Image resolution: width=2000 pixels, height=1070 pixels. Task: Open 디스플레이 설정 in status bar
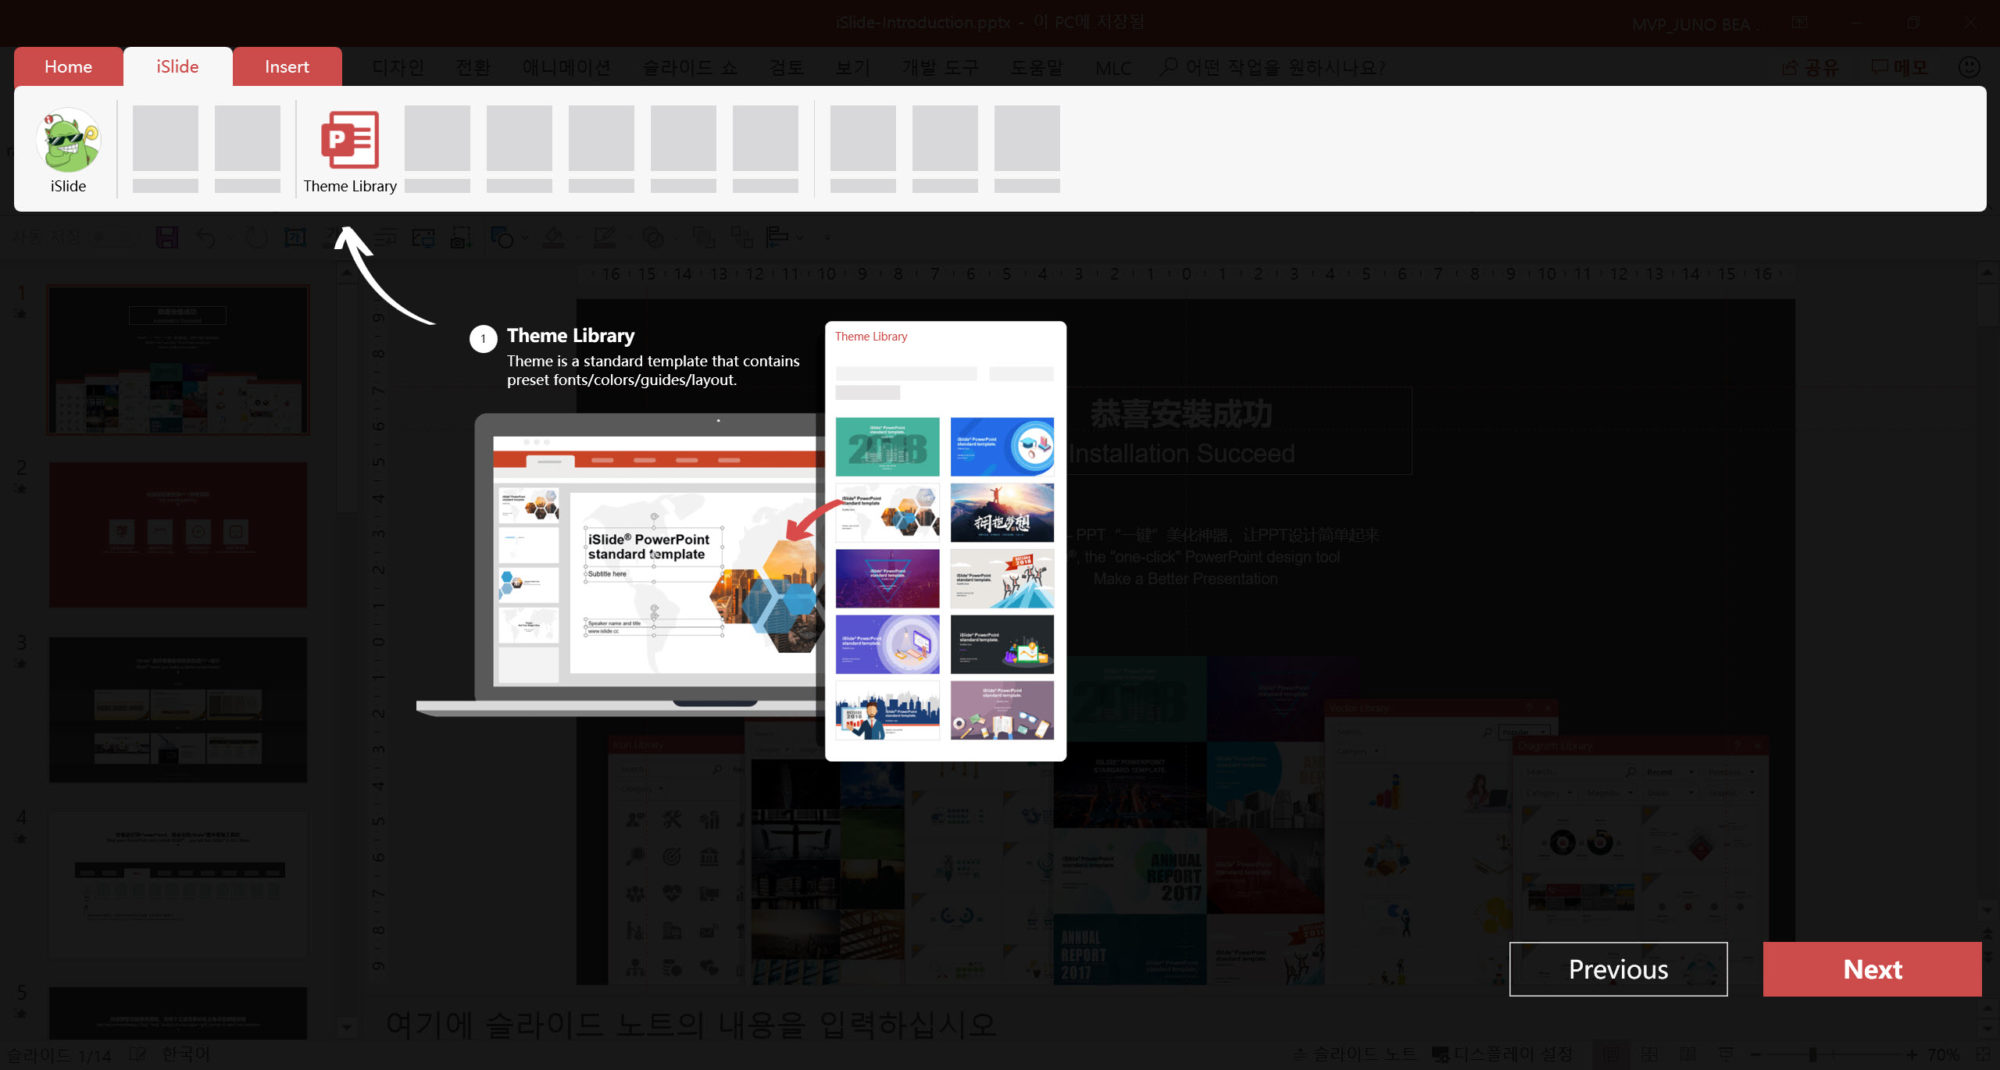1502,1054
